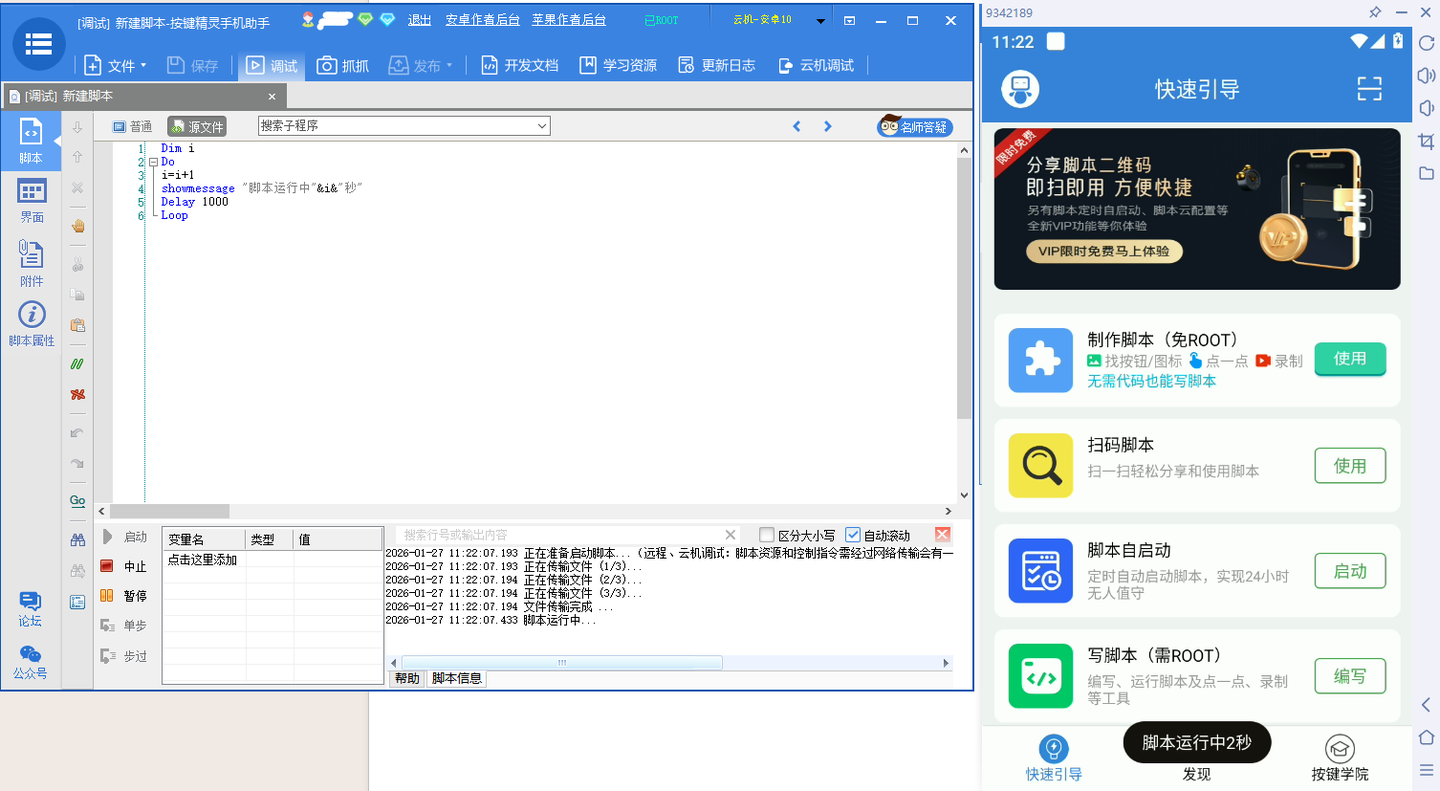1440x791 pixels.
Task: Click the 抓抓 capture tool
Action: point(342,65)
